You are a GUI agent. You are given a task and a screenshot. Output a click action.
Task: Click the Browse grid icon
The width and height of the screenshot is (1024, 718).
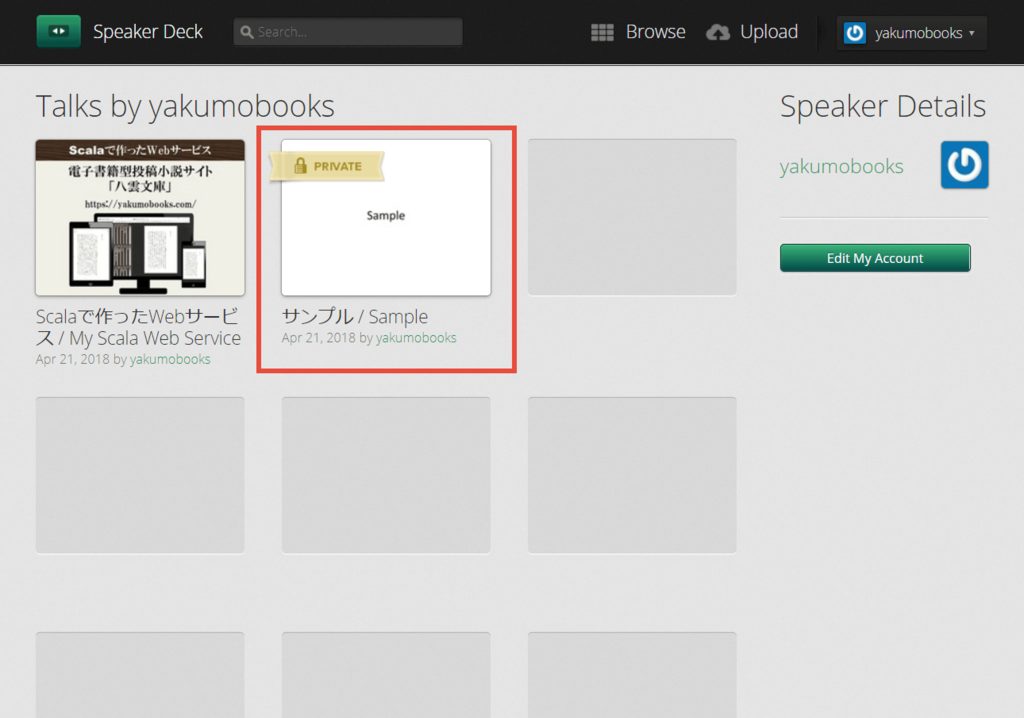[x=602, y=32]
